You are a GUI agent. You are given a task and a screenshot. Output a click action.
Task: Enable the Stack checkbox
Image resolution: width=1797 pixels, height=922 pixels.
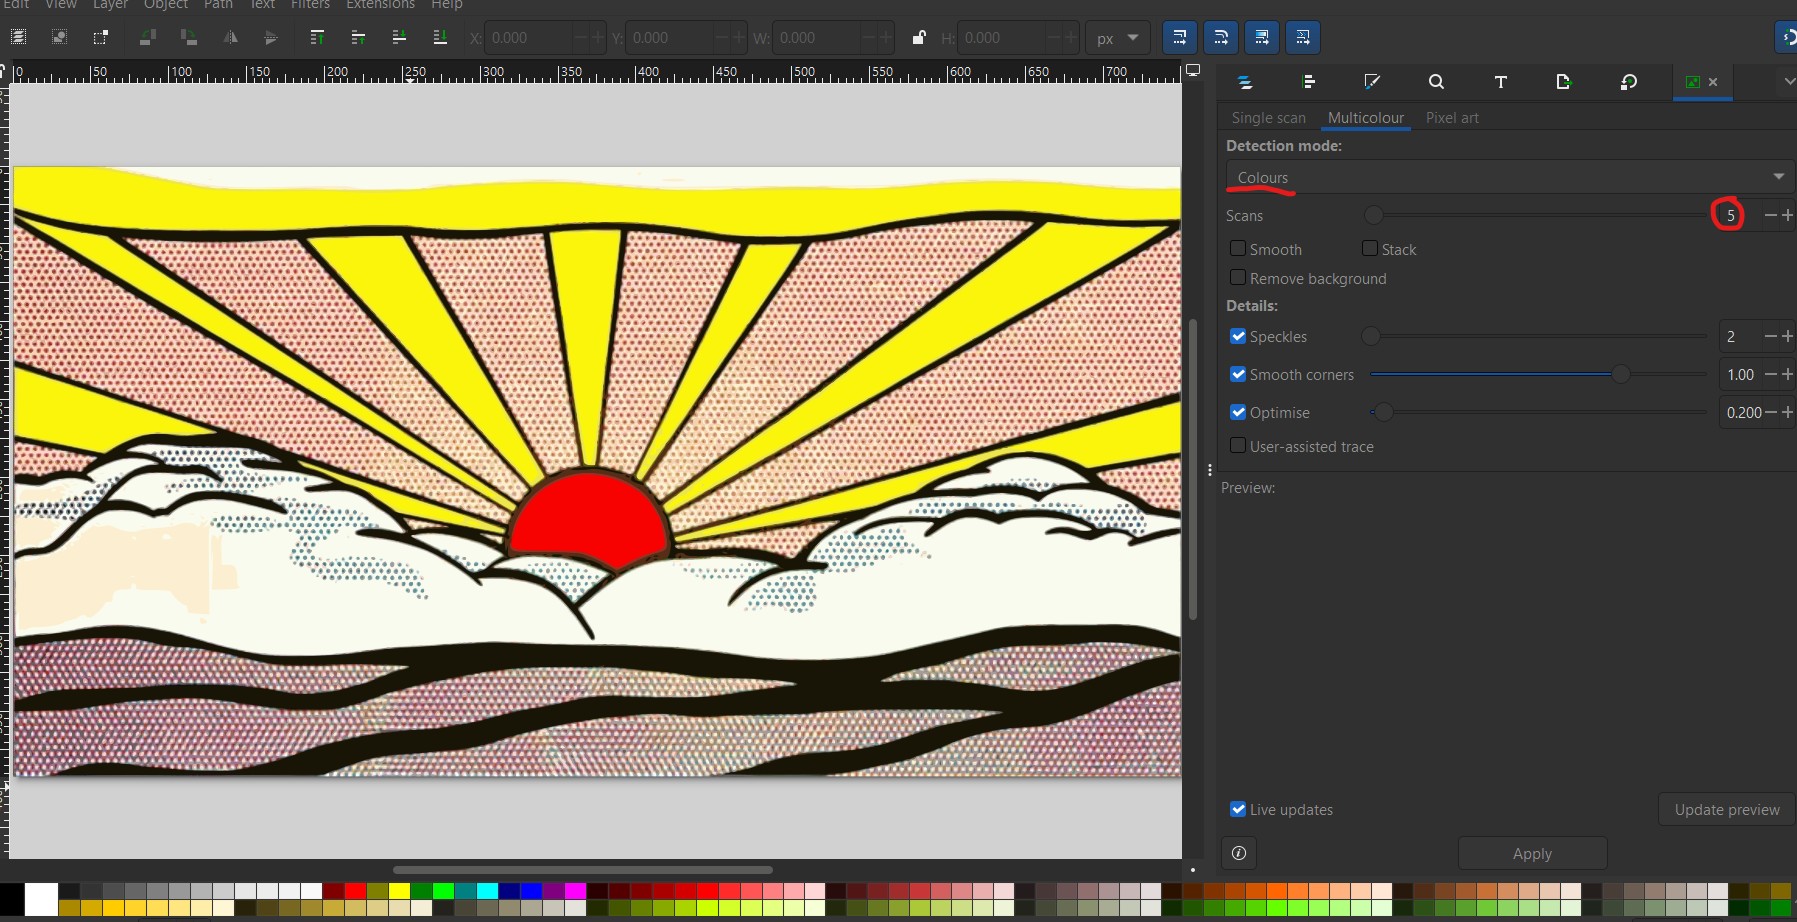pyautogui.click(x=1370, y=248)
